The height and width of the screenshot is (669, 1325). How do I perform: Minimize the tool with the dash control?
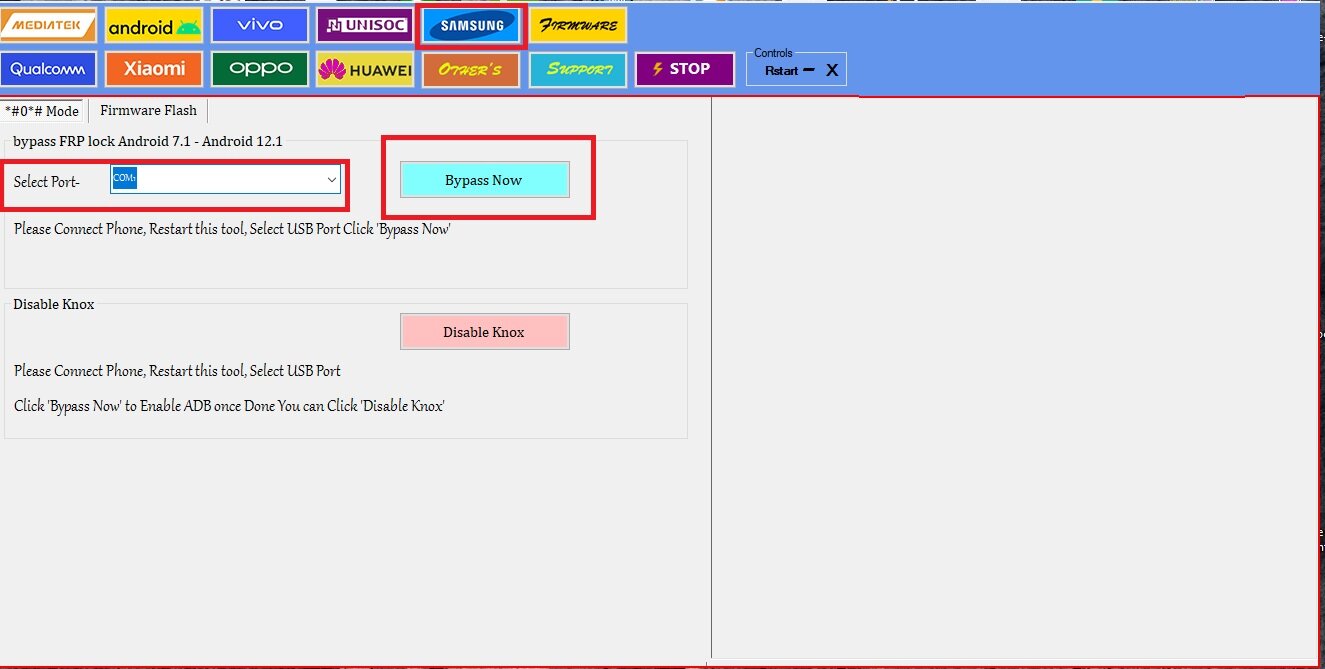click(809, 70)
